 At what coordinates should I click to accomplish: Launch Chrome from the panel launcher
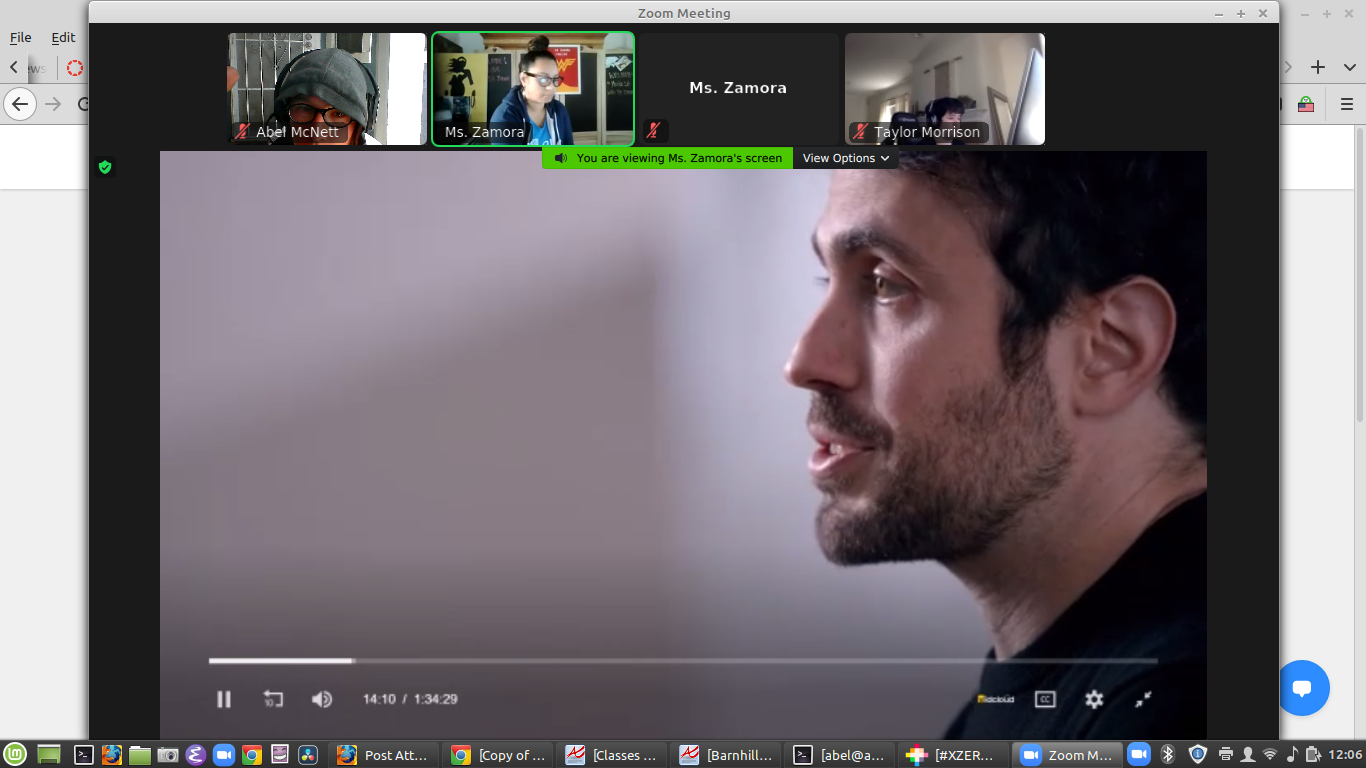pyautogui.click(x=252, y=755)
